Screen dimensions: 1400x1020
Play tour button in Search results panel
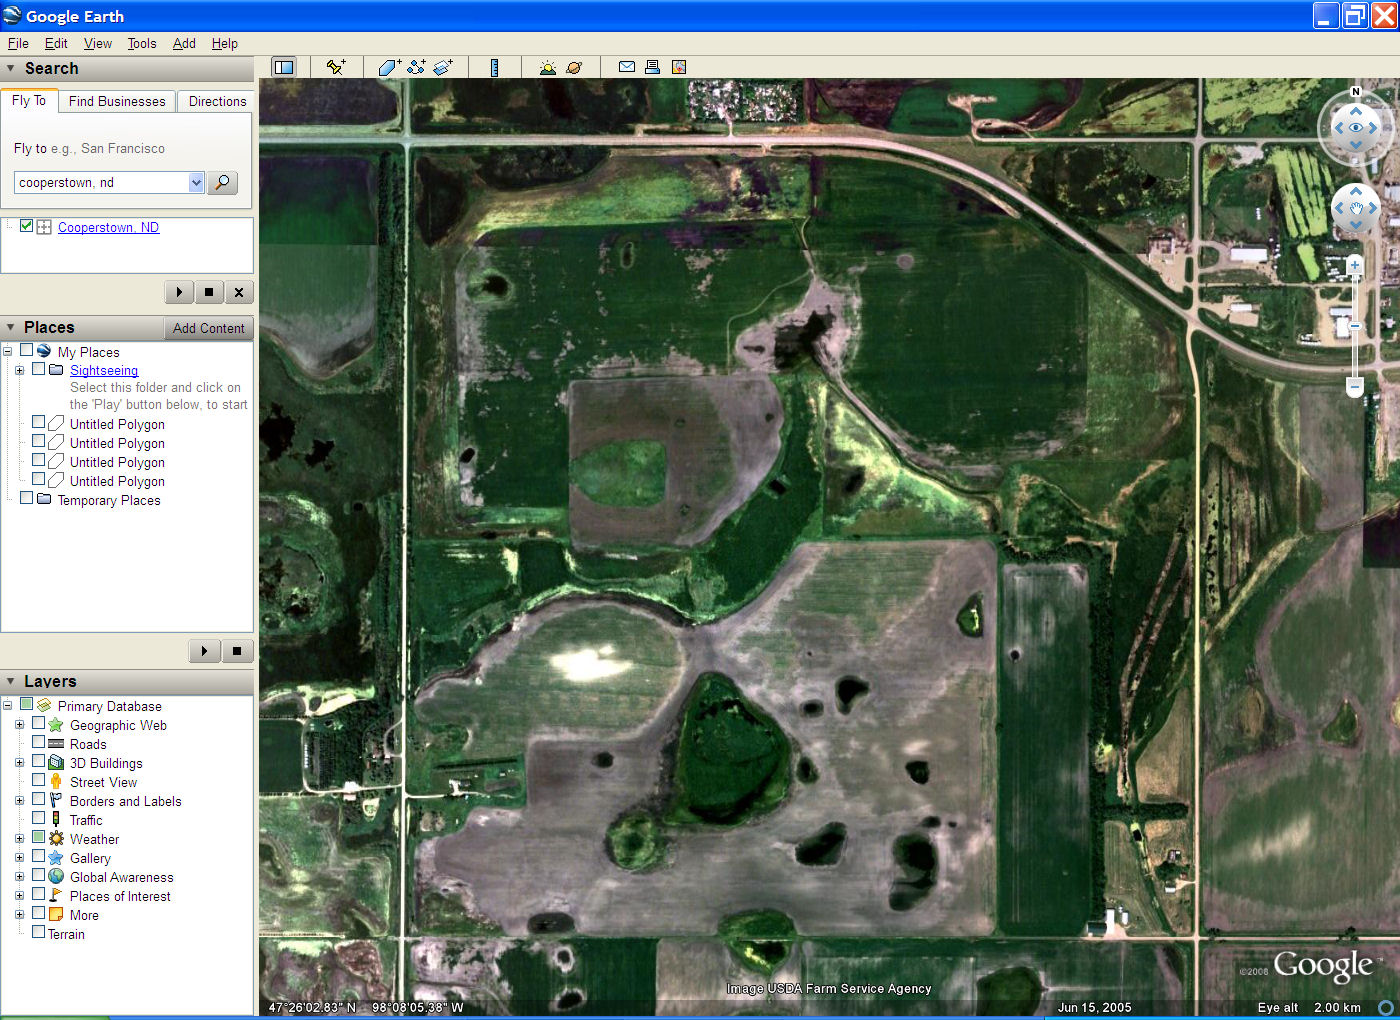(x=179, y=292)
